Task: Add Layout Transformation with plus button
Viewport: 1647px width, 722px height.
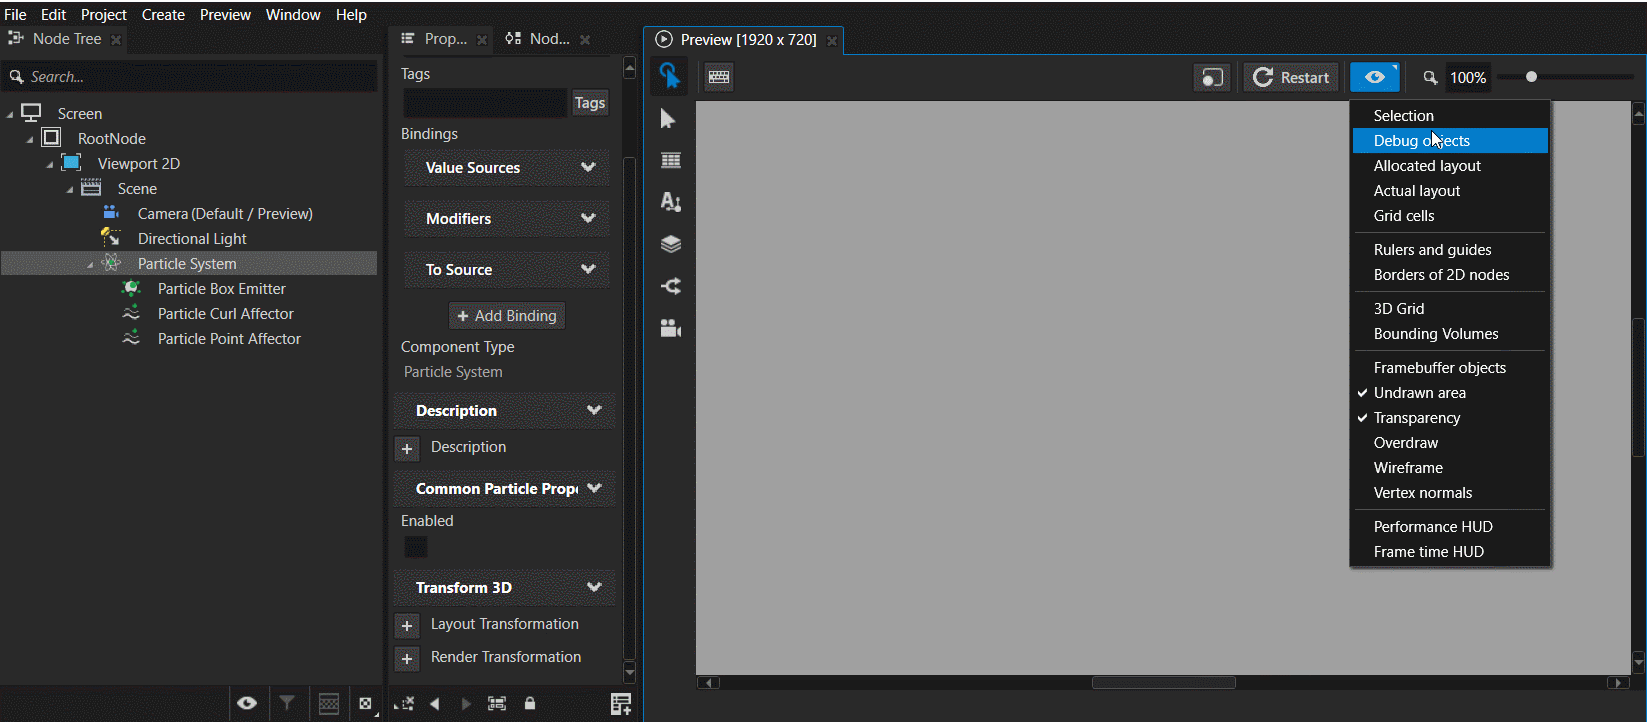Action: (407, 626)
